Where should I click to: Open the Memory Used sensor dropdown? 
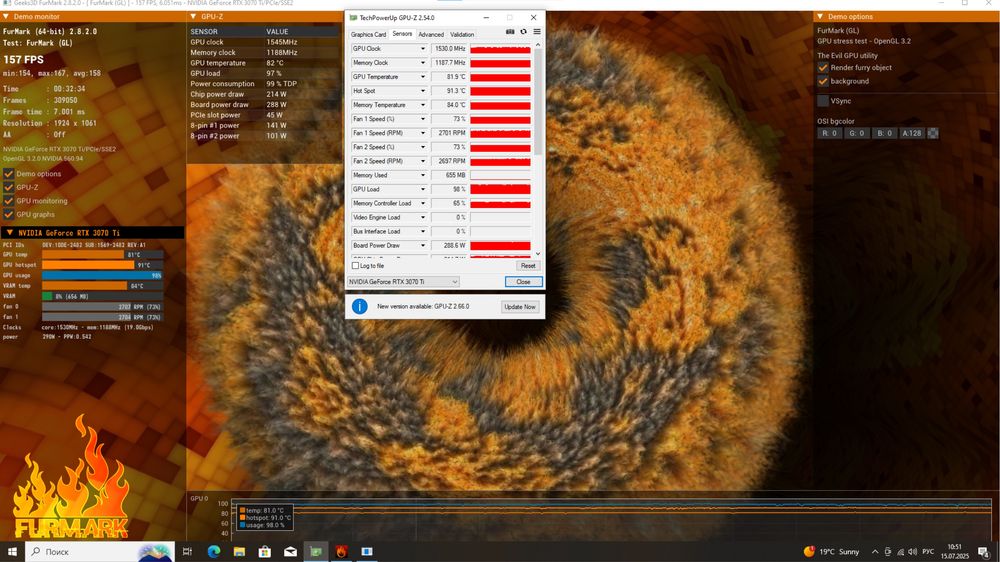[x=422, y=175]
